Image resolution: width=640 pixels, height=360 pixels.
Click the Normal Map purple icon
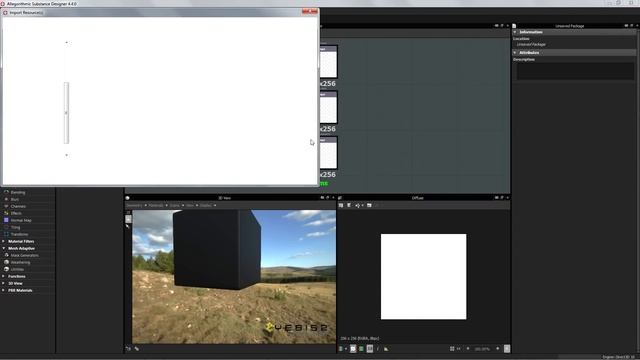[x=6, y=220]
